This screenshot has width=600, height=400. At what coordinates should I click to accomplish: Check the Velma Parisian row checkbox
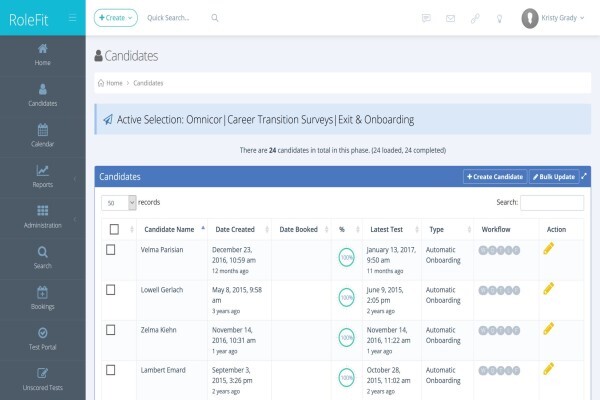click(111, 250)
